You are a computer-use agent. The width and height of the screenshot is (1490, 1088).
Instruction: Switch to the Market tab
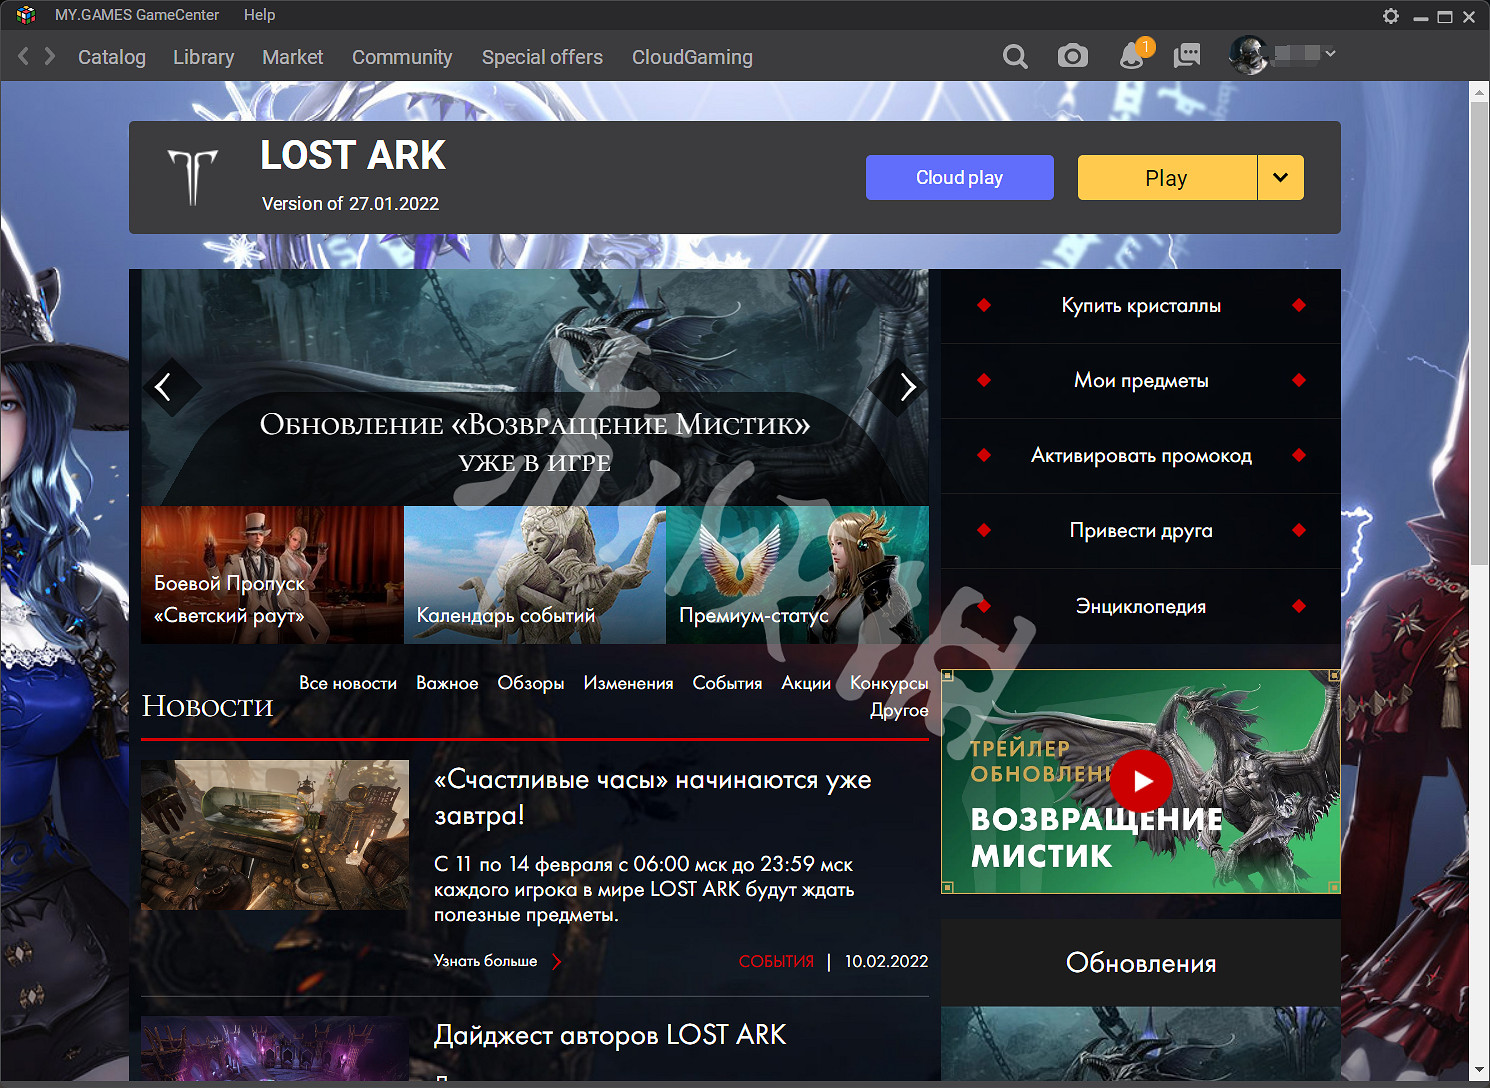pyautogui.click(x=292, y=57)
